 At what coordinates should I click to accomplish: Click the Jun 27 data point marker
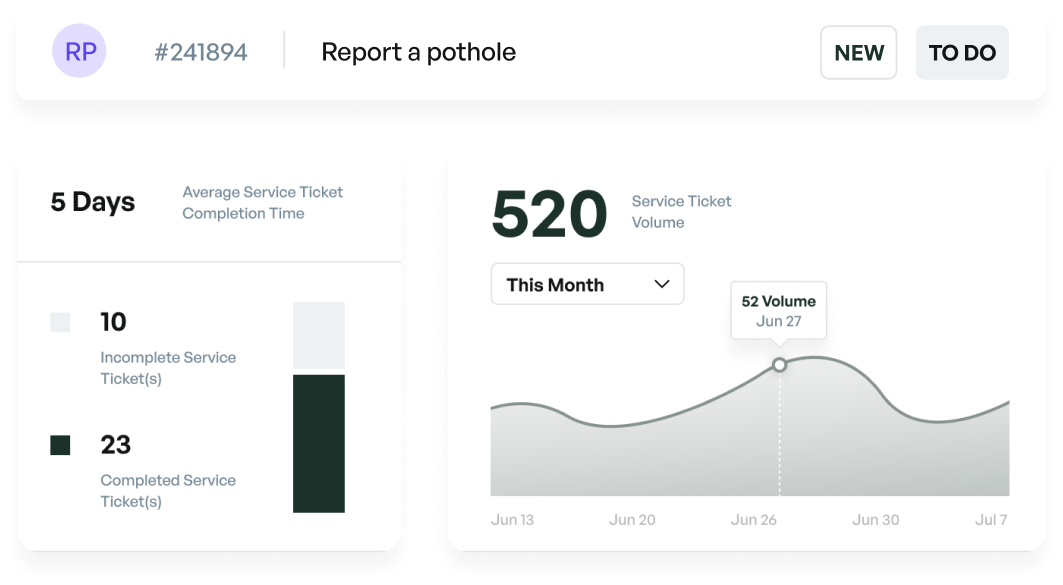point(779,365)
